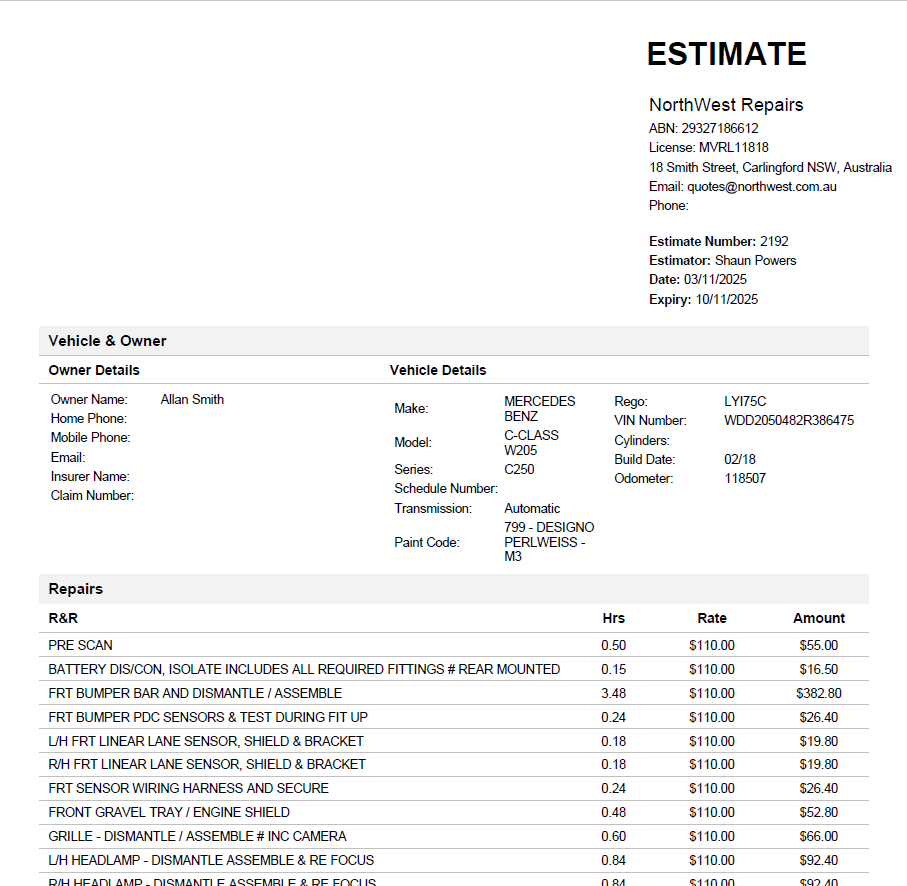Image resolution: width=907 pixels, height=886 pixels.
Task: Select the PRE SCAN line item
Action: pos(81,645)
